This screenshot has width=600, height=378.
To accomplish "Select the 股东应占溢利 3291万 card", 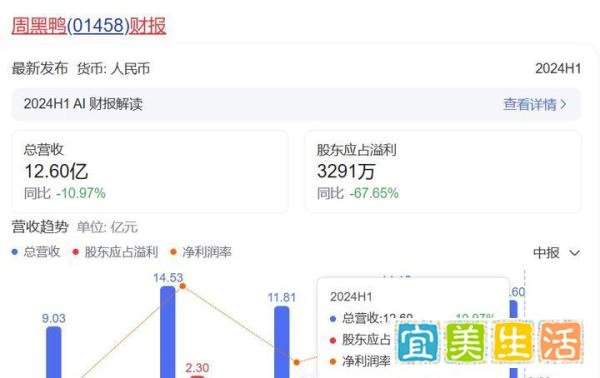I will coord(443,171).
